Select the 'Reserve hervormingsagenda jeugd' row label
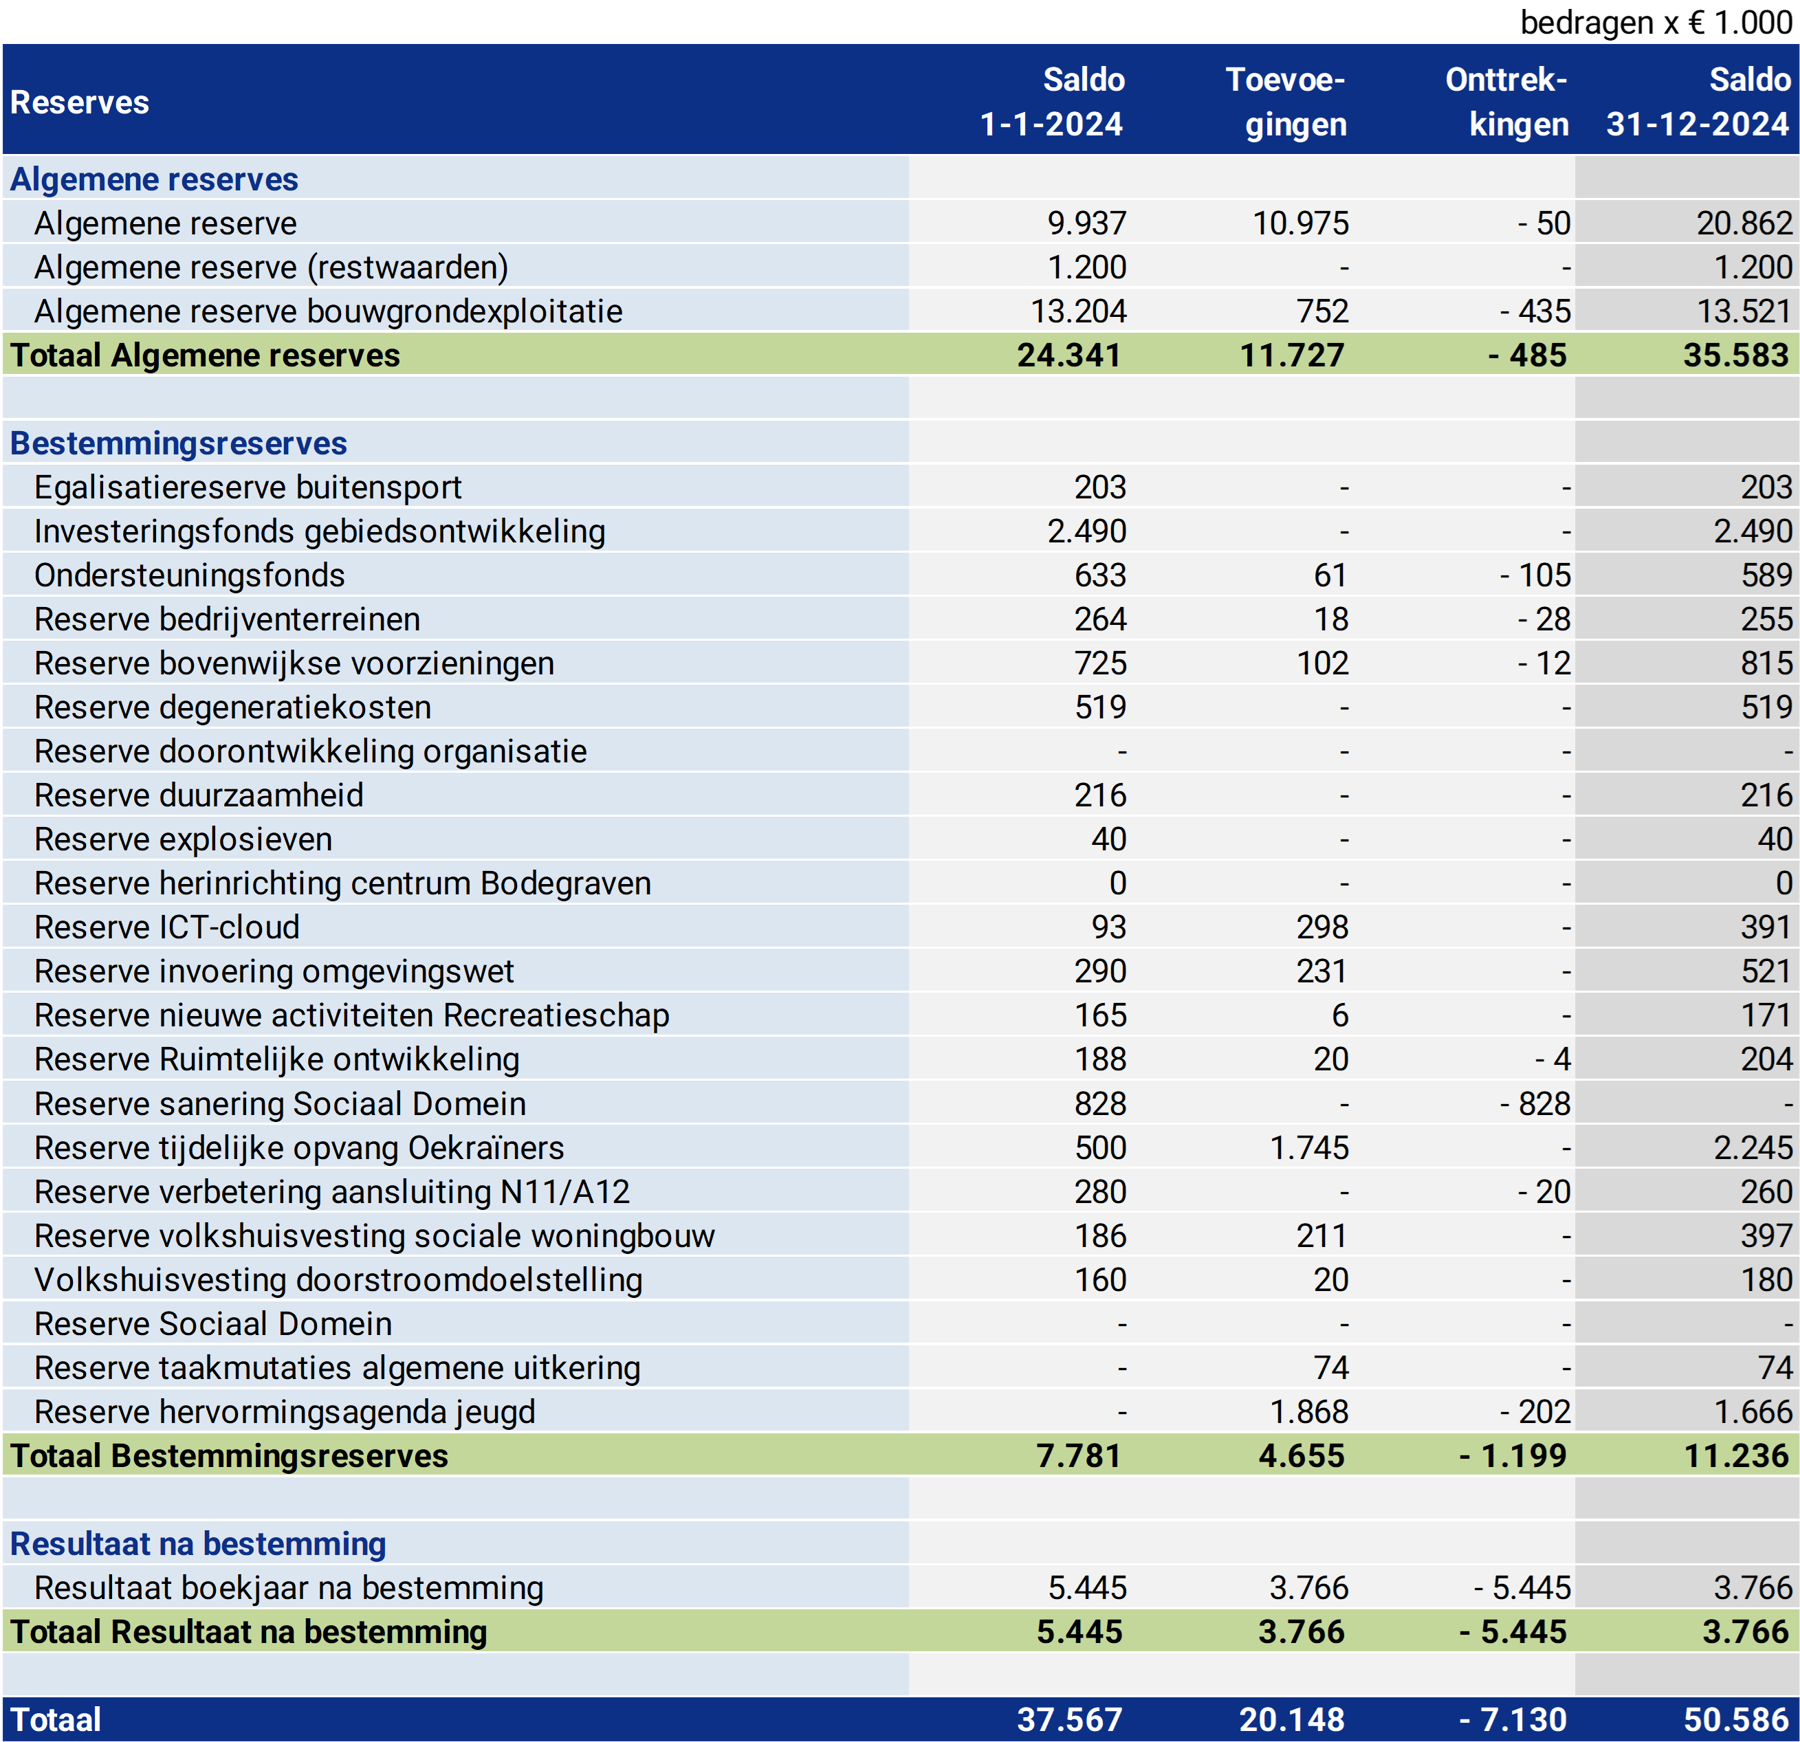1800x1742 pixels. pyautogui.click(x=284, y=1412)
